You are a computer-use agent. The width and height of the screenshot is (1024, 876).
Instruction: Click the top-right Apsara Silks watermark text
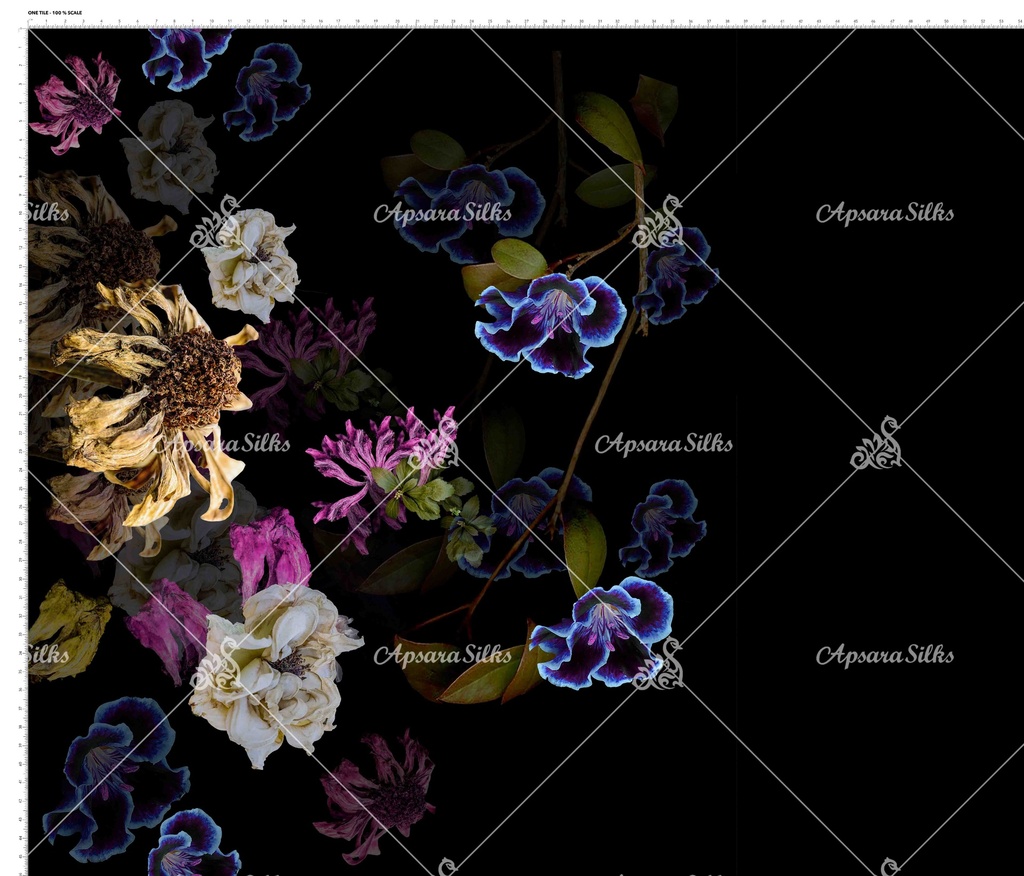click(x=884, y=213)
